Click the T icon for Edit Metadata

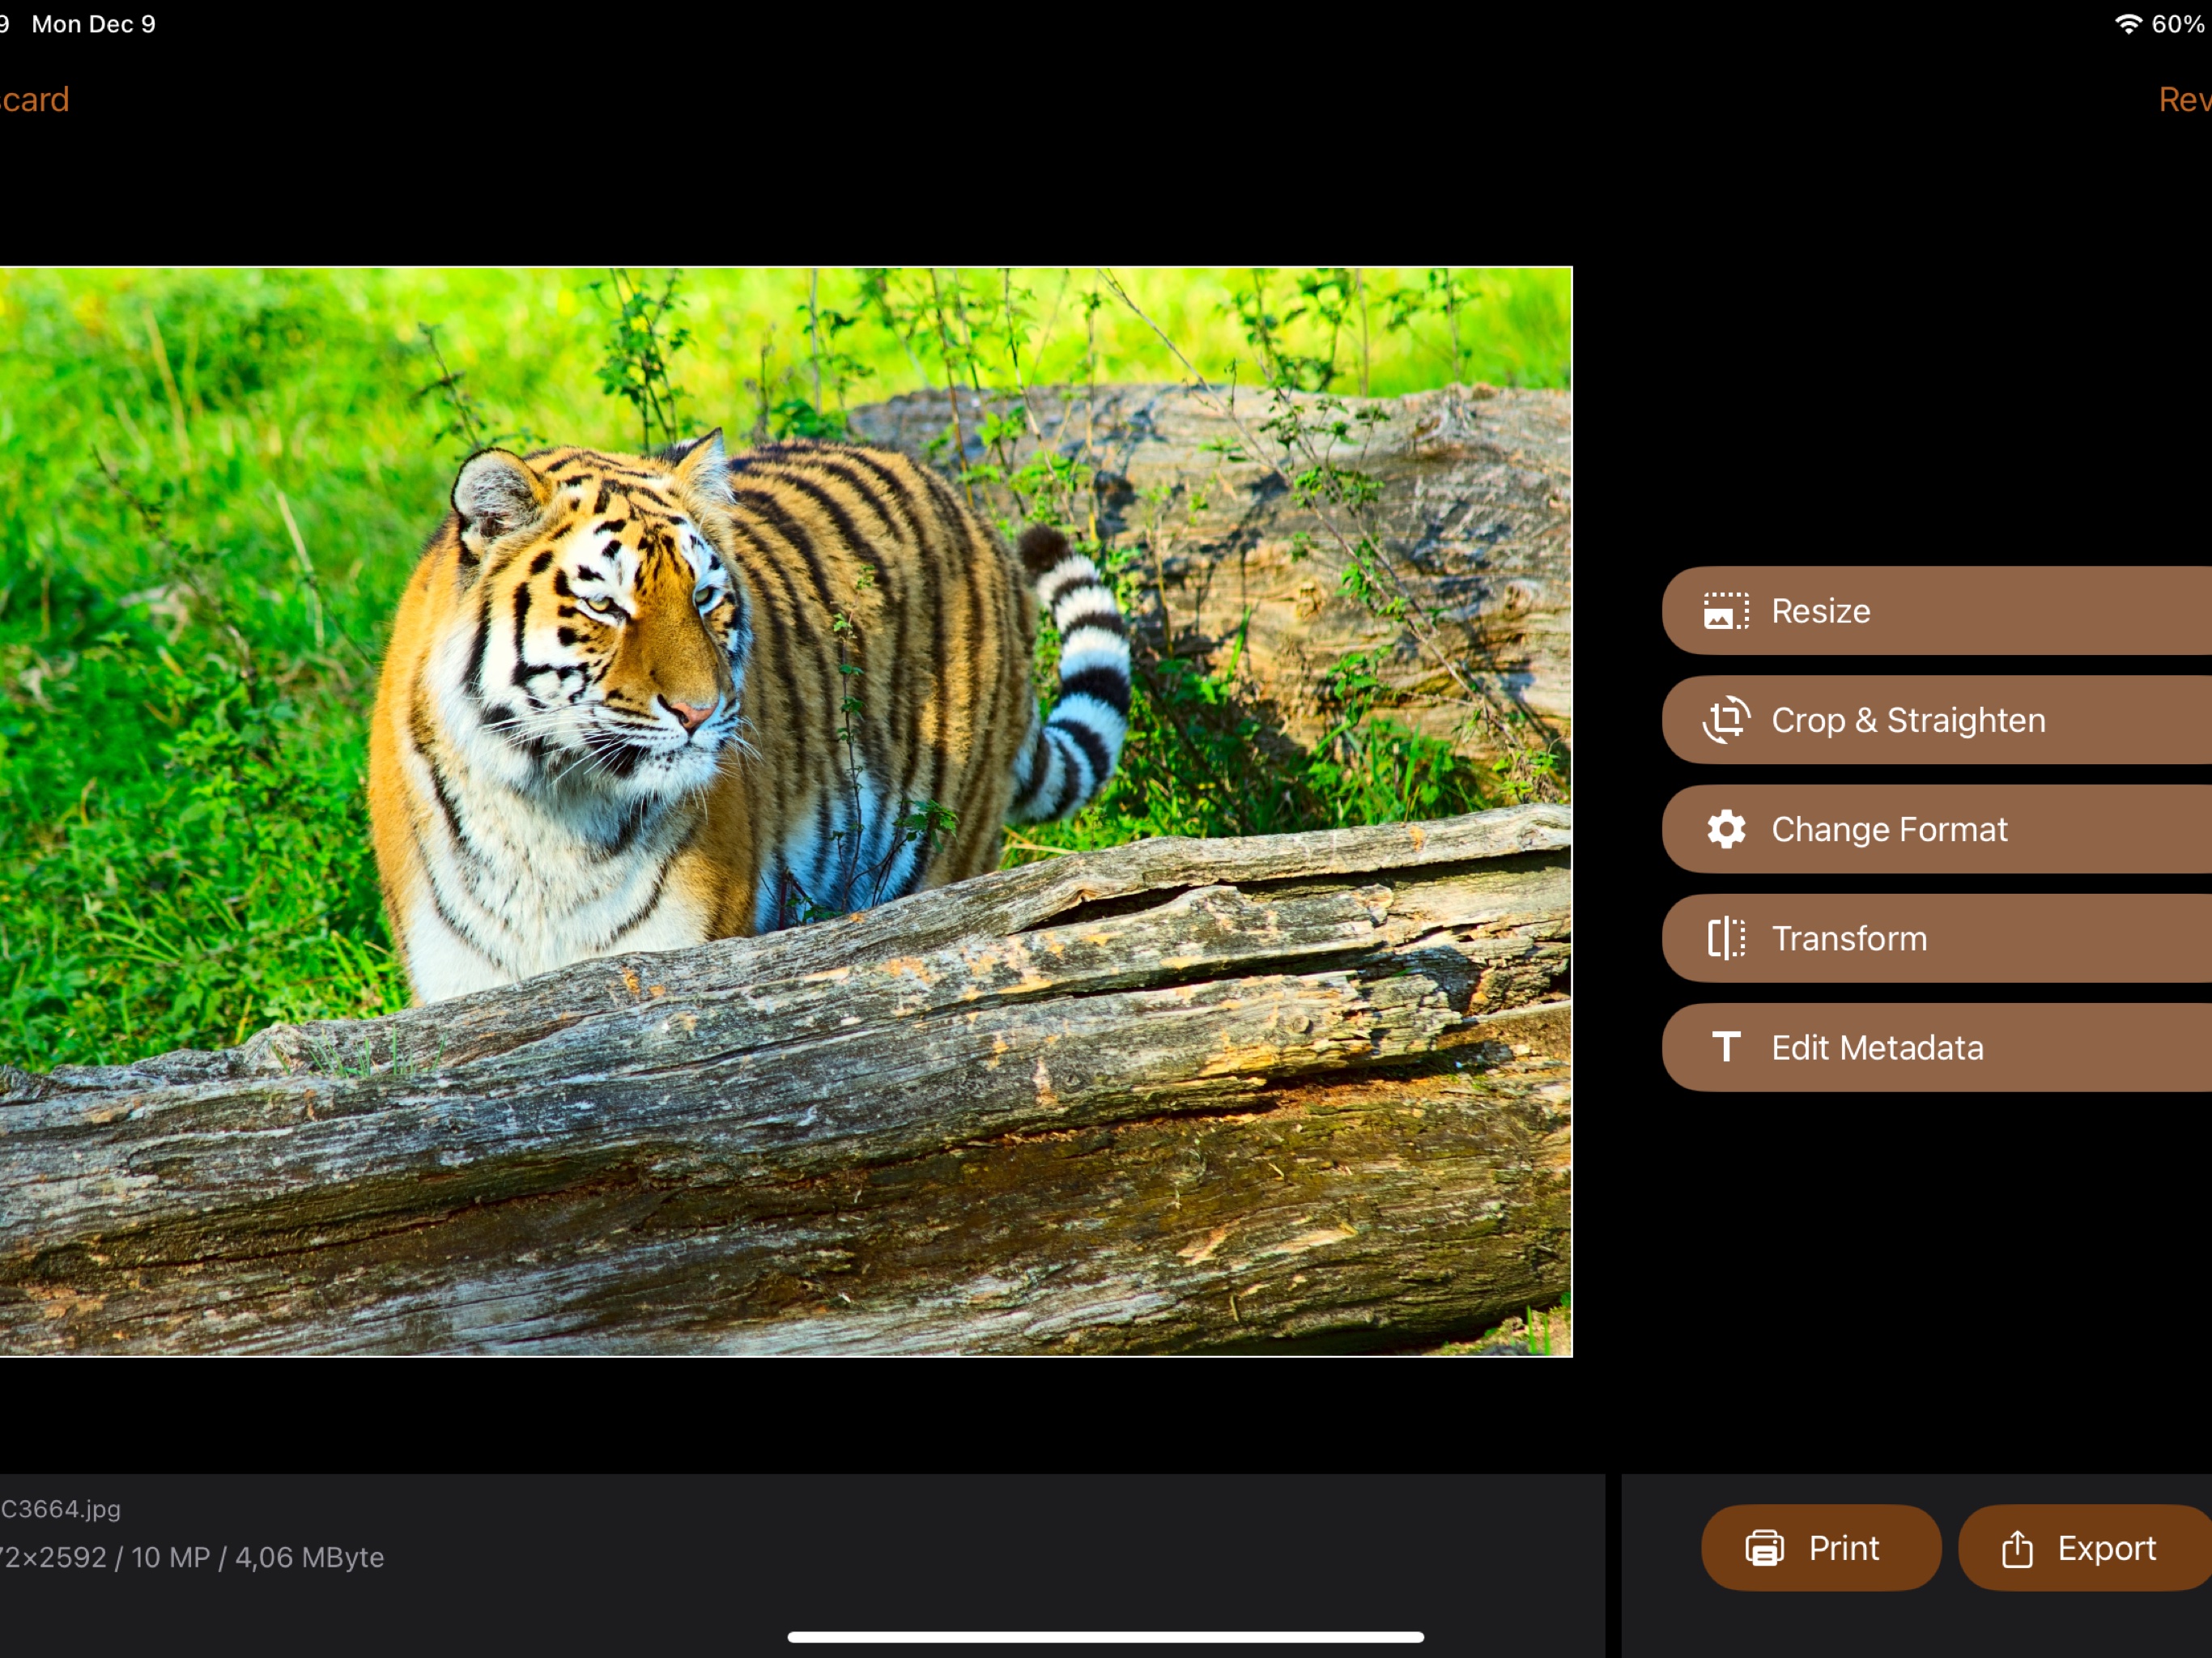[x=1727, y=1047]
